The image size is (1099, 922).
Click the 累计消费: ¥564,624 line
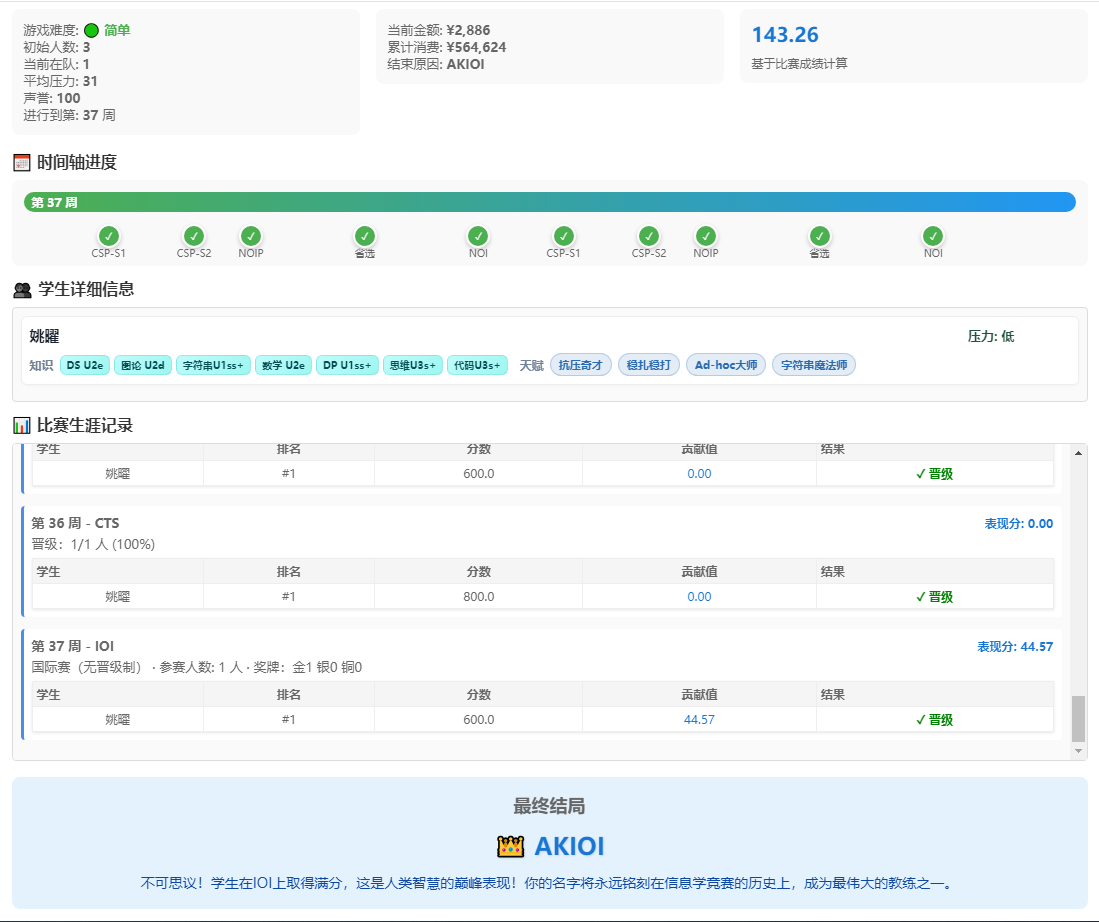point(446,47)
